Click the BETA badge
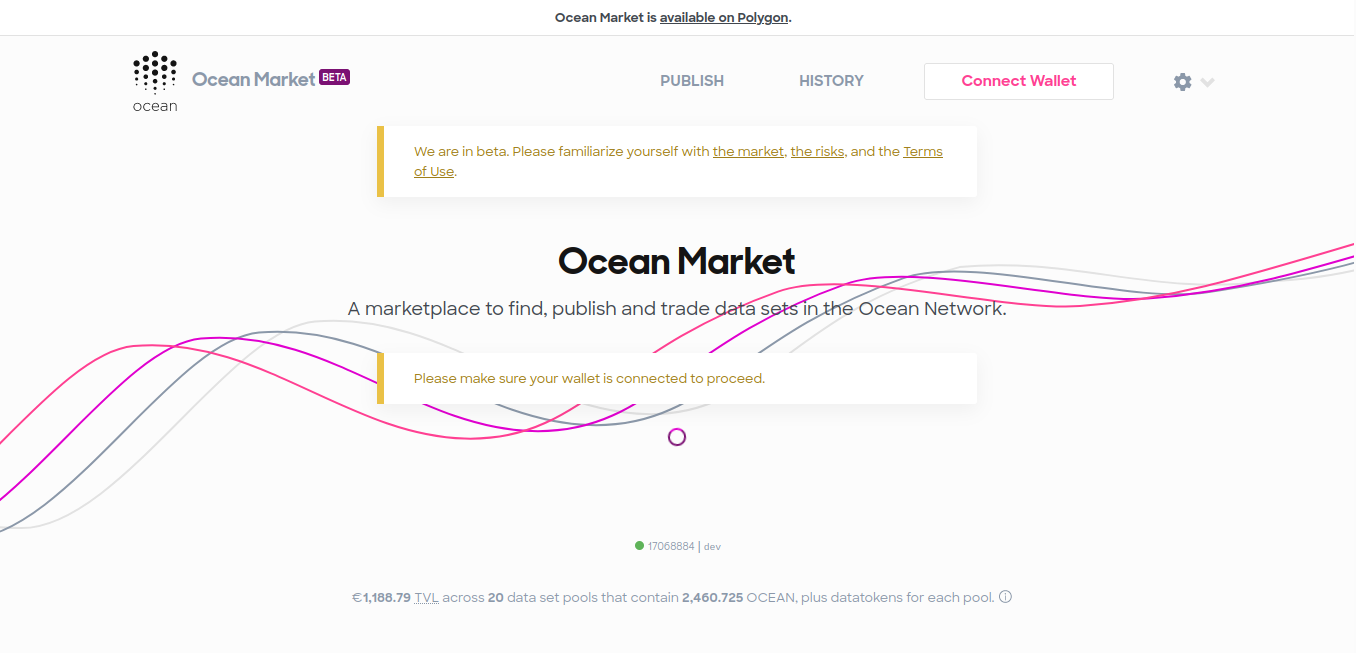The image size is (1356, 653). 334,77
